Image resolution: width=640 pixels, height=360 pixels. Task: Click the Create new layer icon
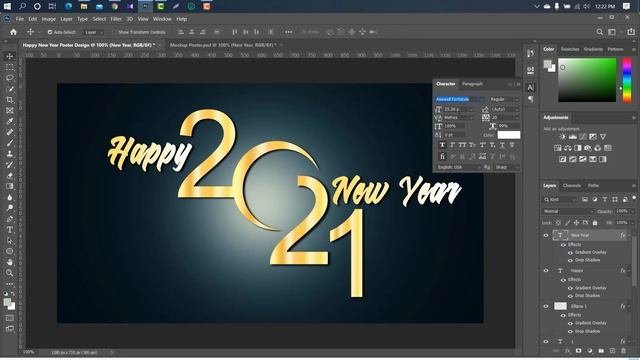pos(612,351)
